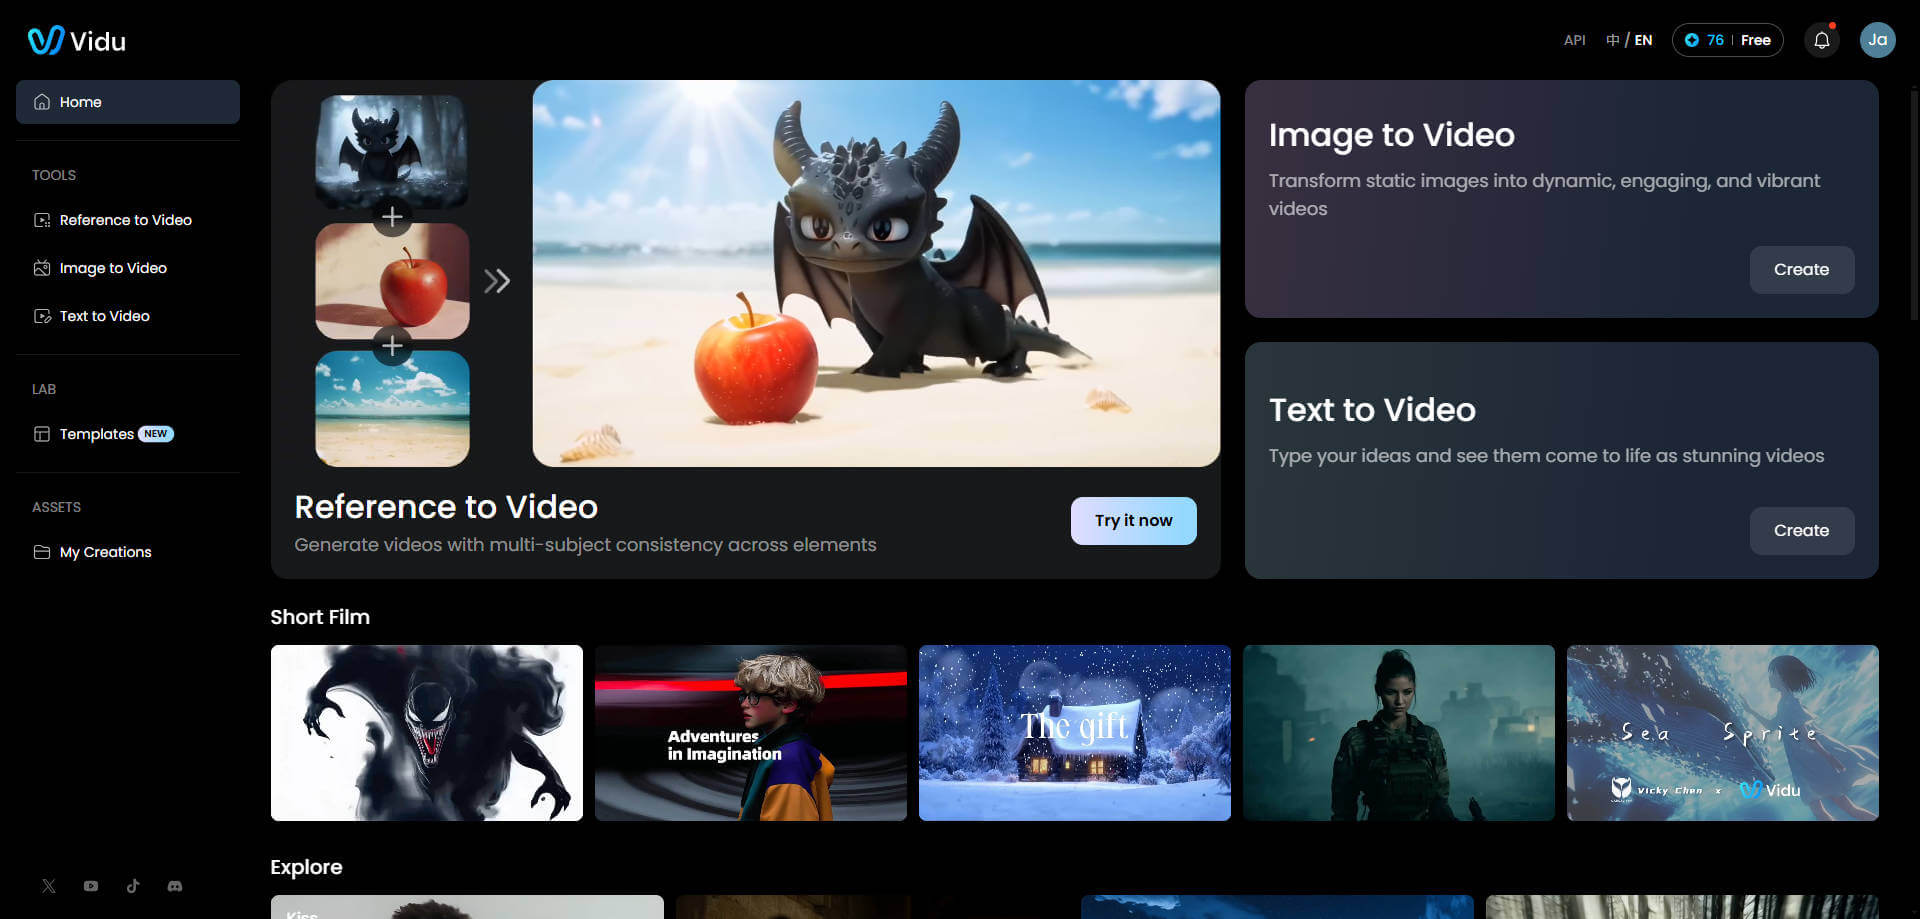Click the 'Type your ideas' description text

1546,456
